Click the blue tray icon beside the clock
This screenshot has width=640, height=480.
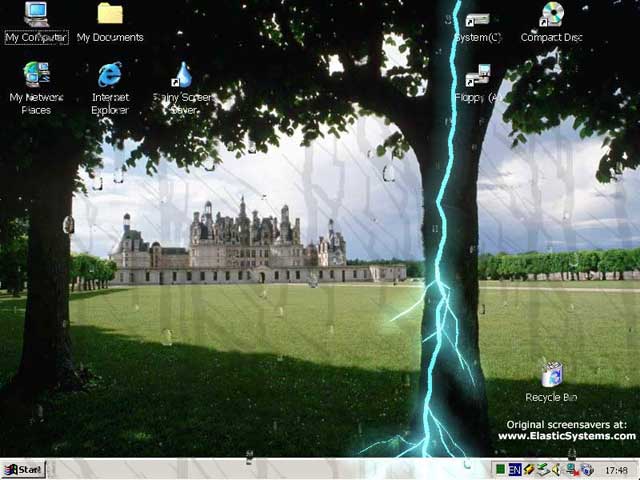pyautogui.click(x=587, y=470)
